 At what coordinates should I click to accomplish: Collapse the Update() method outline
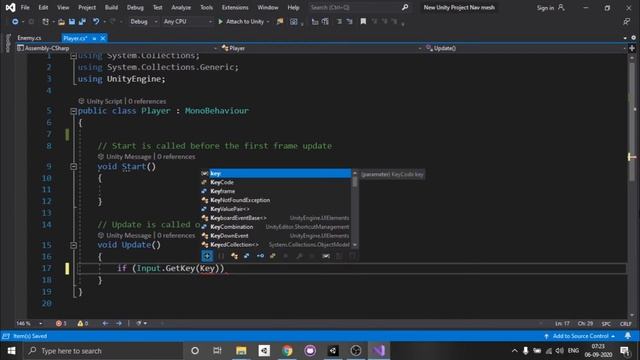pyautogui.click(x=73, y=245)
